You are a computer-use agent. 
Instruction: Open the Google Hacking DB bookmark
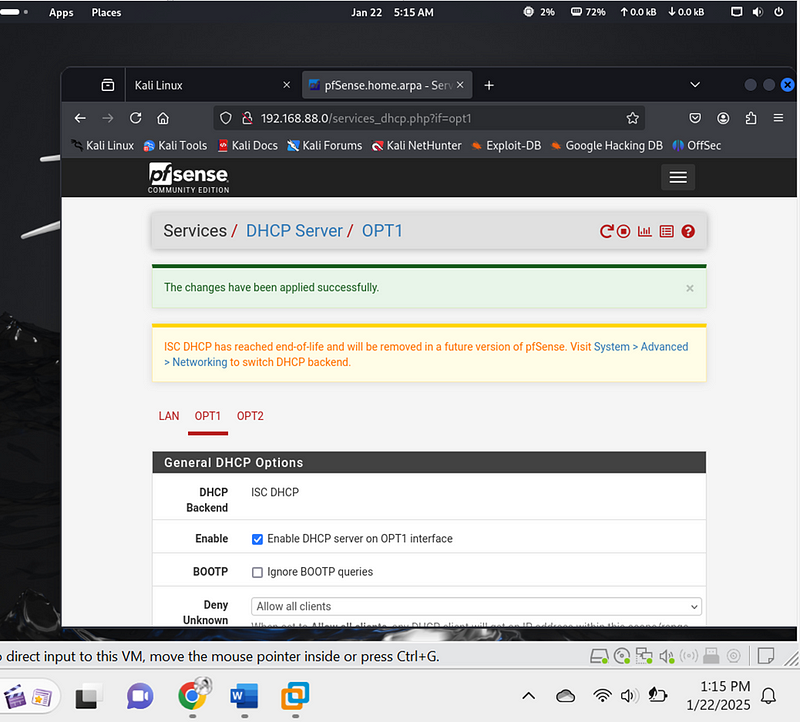point(607,145)
